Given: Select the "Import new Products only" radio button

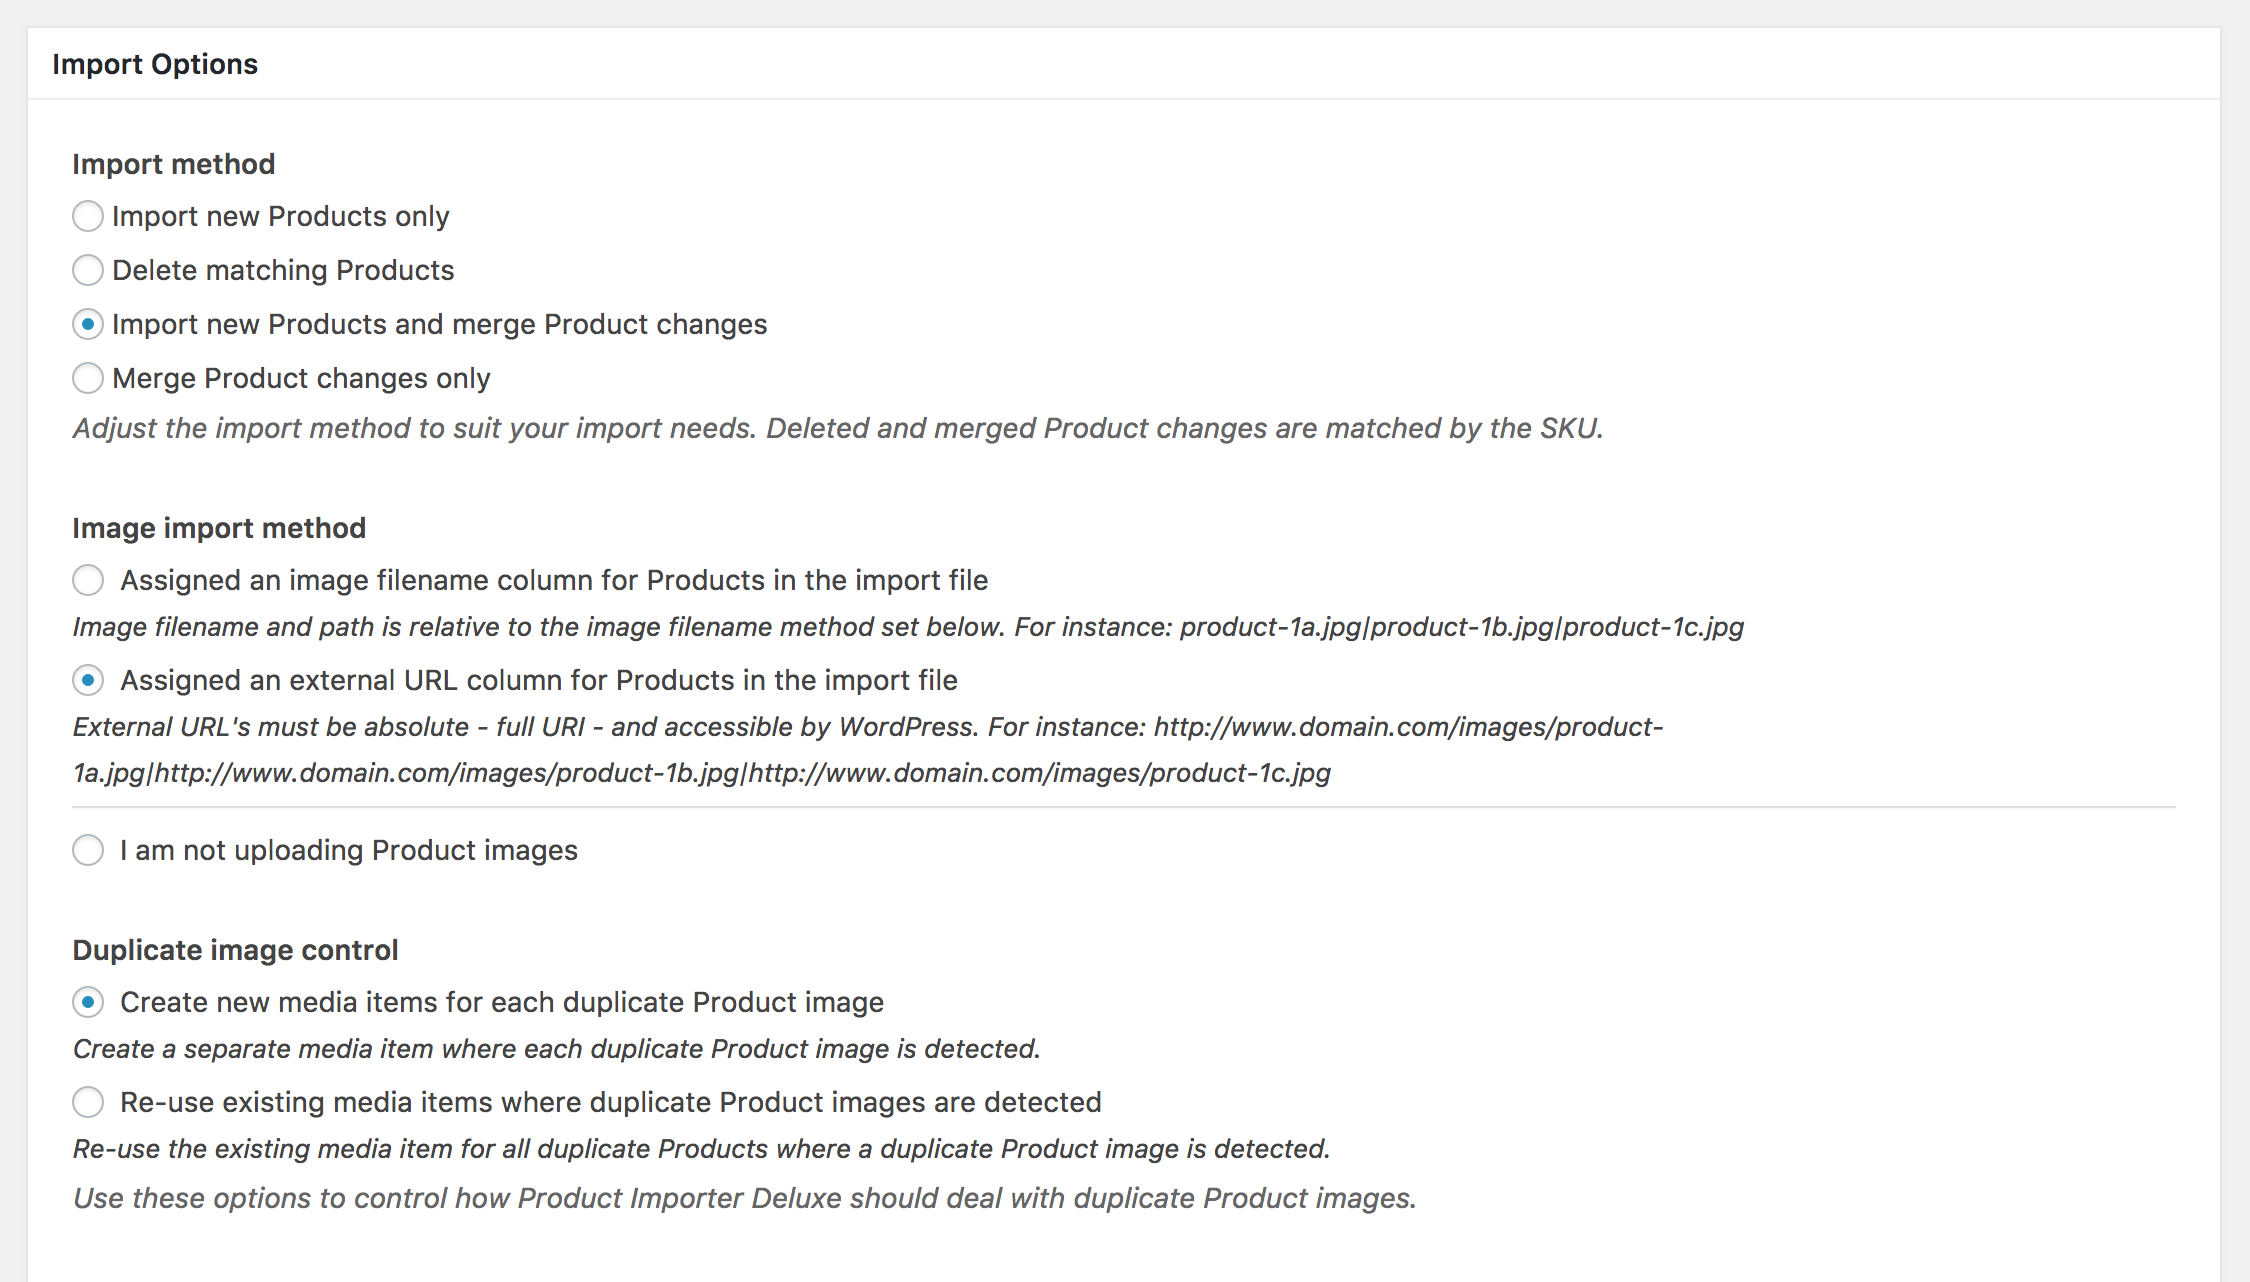Looking at the screenshot, I should click(88, 216).
